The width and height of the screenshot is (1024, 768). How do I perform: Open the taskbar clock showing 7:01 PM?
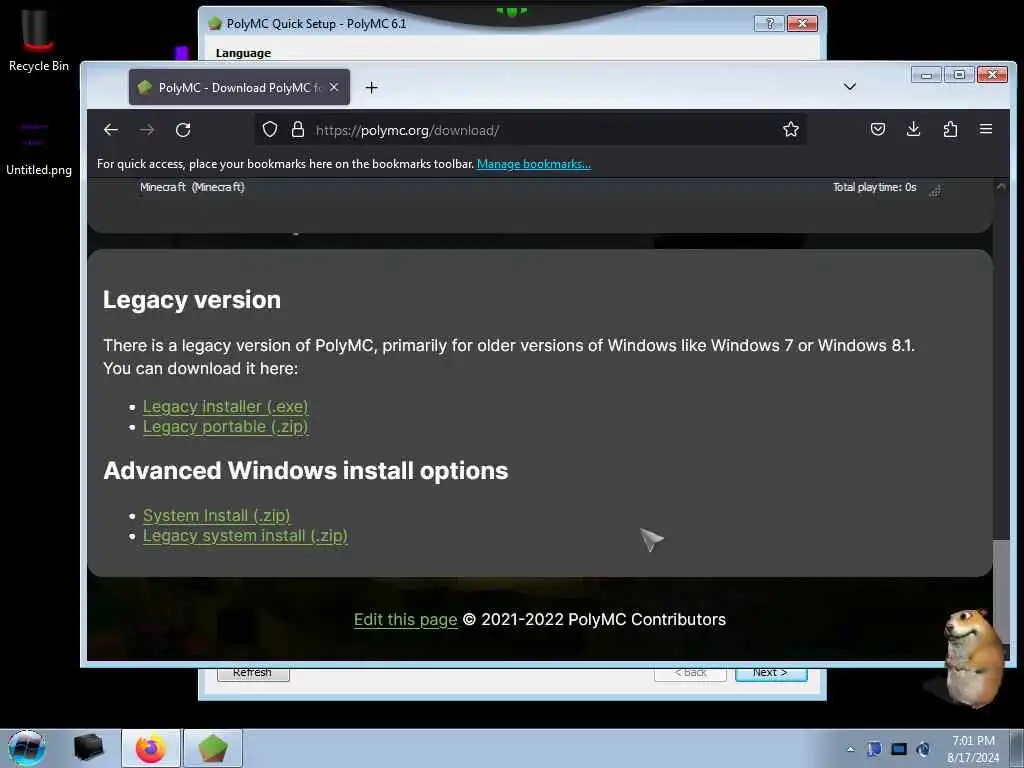973,749
